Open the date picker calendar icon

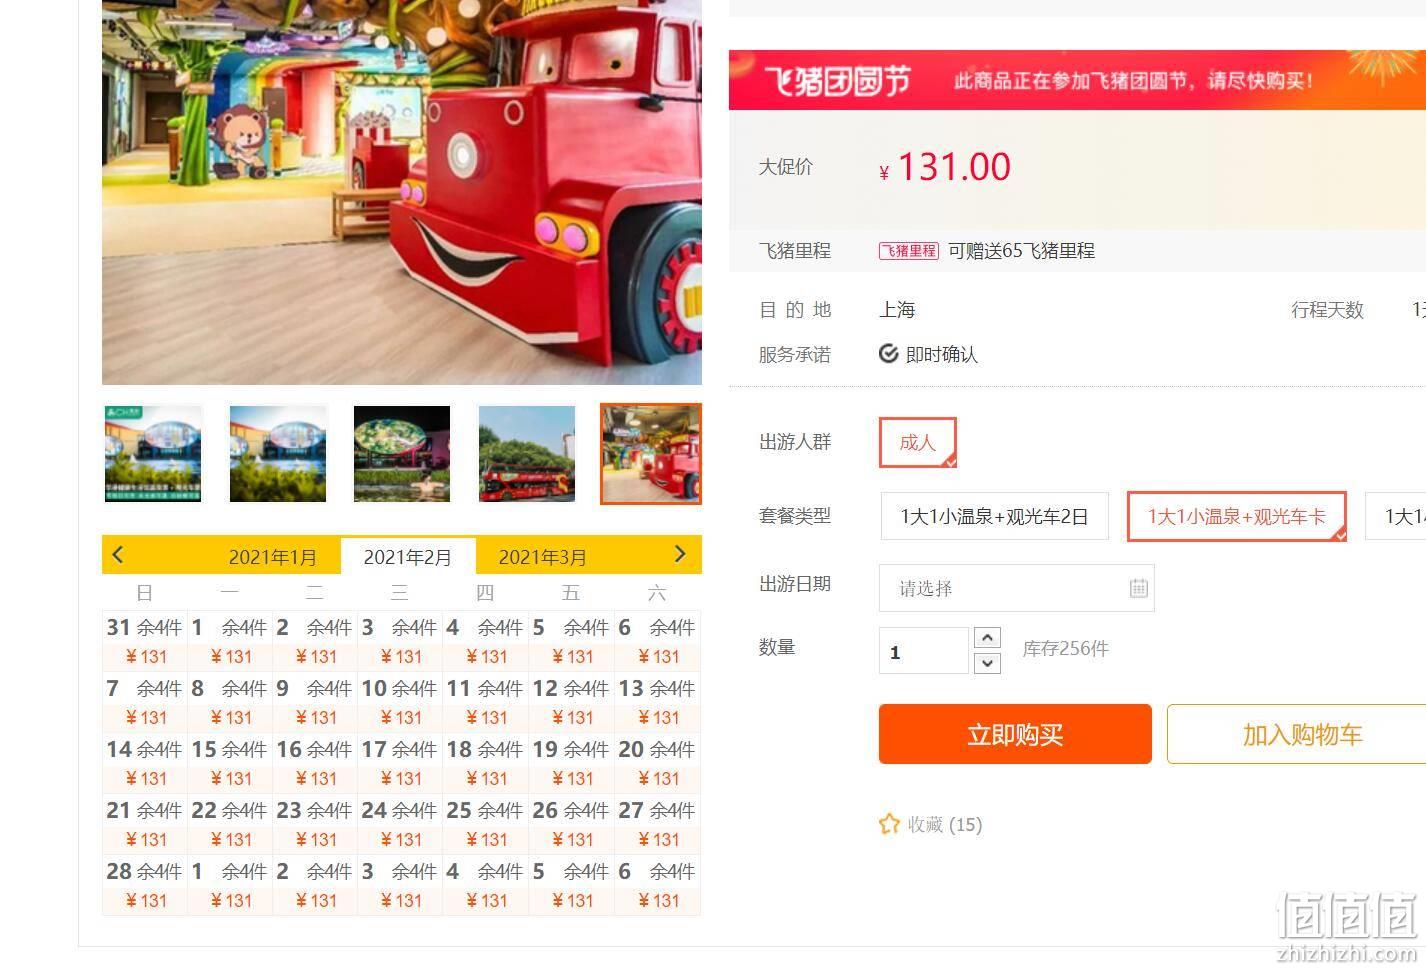(x=1138, y=588)
